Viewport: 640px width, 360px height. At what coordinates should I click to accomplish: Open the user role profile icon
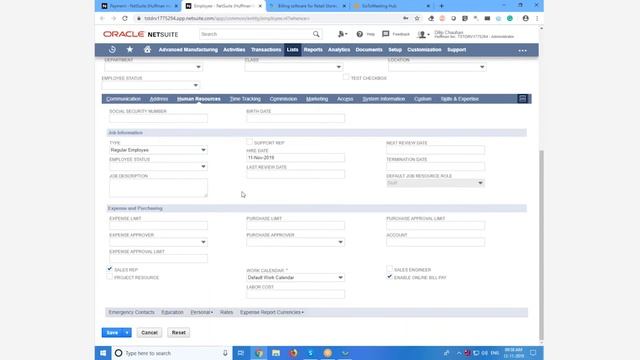point(423,35)
